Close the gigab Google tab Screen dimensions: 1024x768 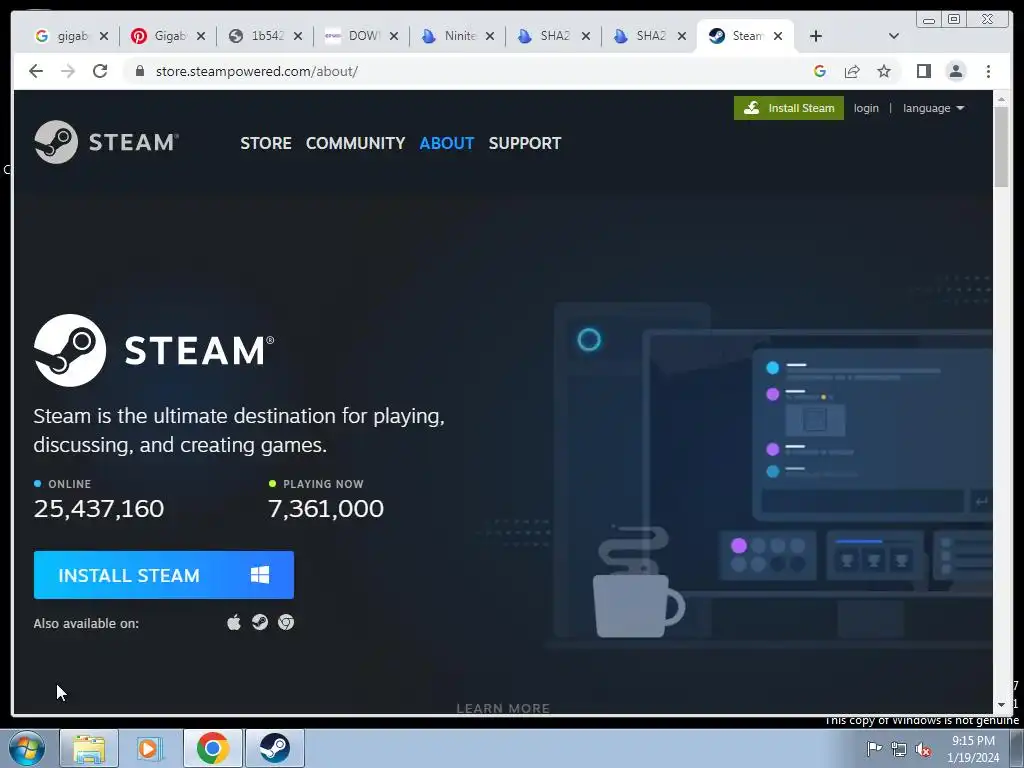[104, 36]
